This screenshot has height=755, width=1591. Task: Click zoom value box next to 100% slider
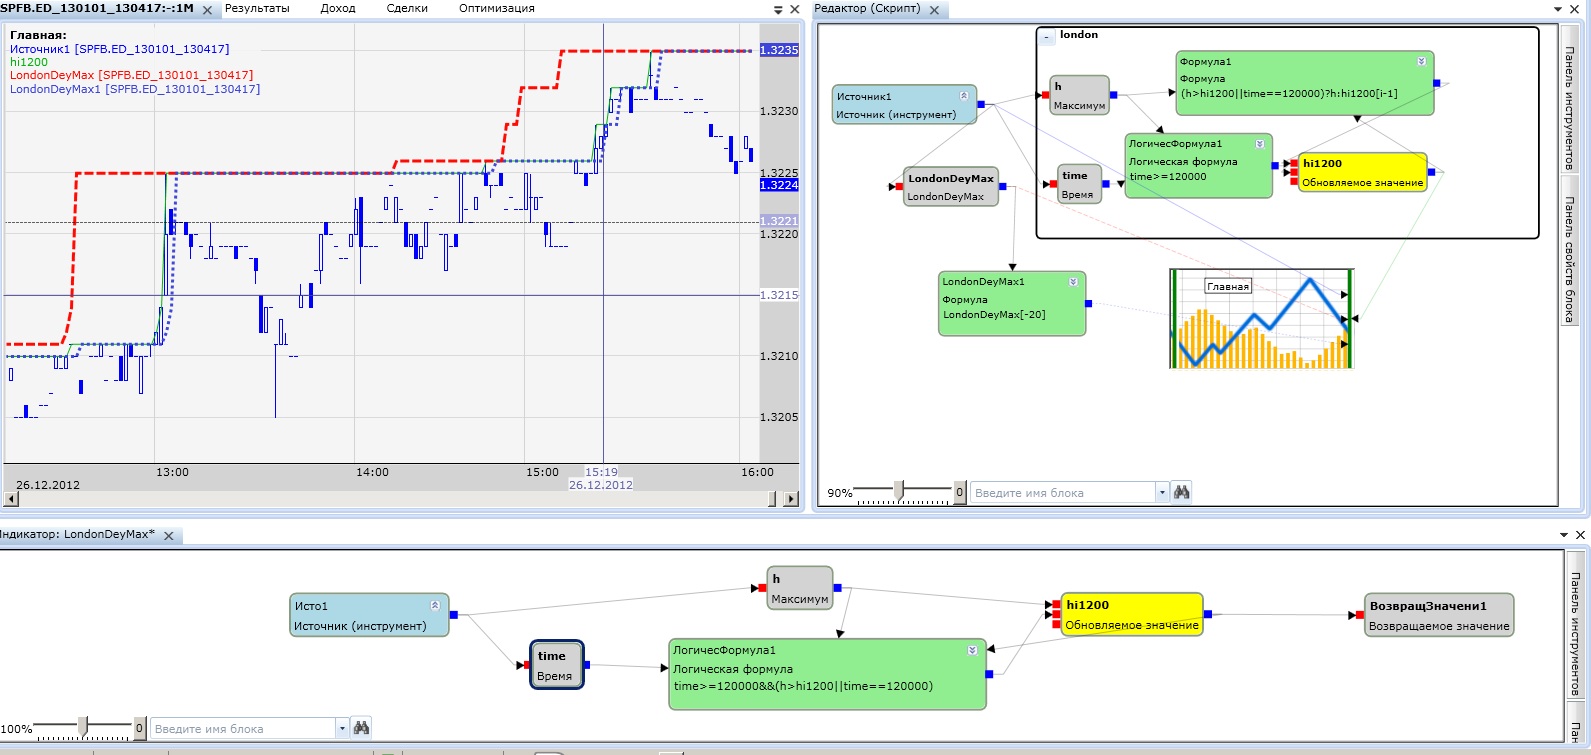(x=140, y=728)
